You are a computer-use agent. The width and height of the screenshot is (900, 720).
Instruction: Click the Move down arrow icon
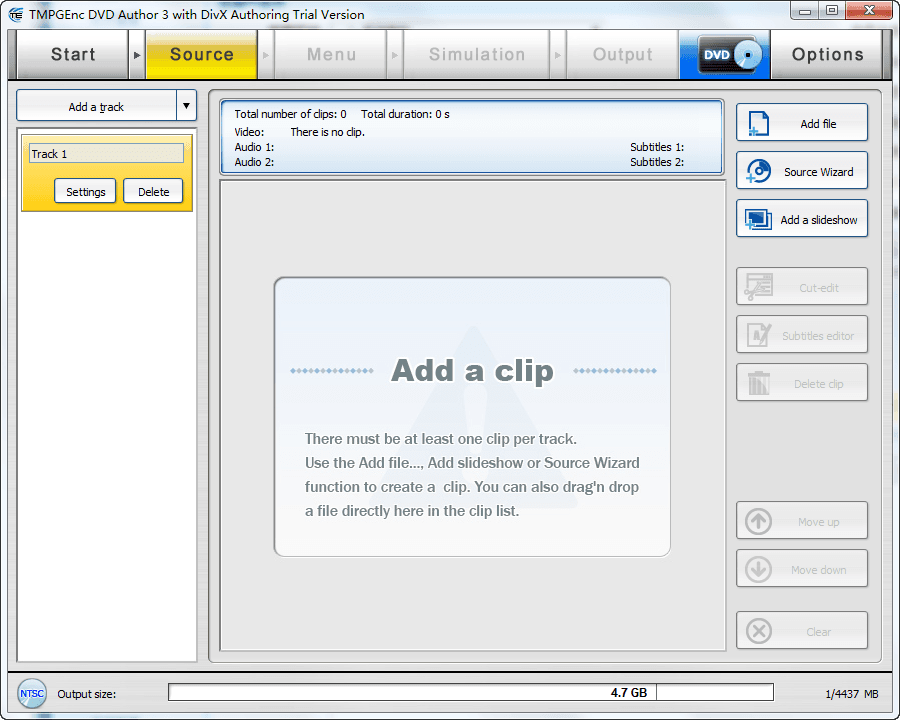point(758,570)
